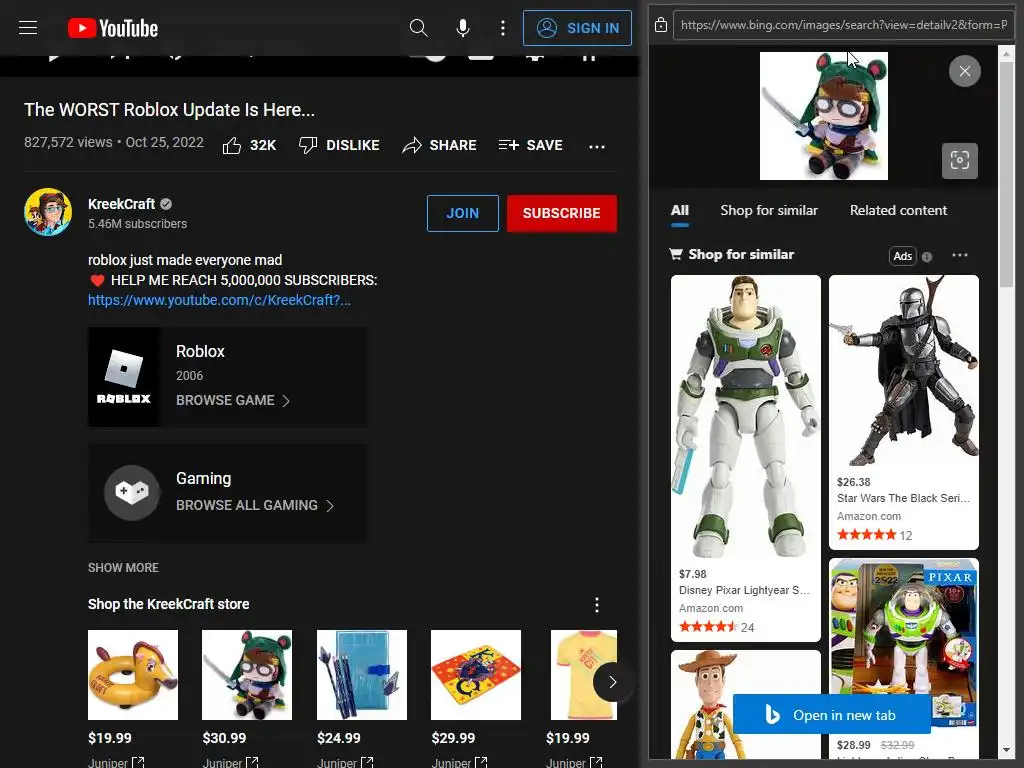Advance store carousel with next arrow
Image resolution: width=1024 pixels, height=768 pixels.
[612, 682]
